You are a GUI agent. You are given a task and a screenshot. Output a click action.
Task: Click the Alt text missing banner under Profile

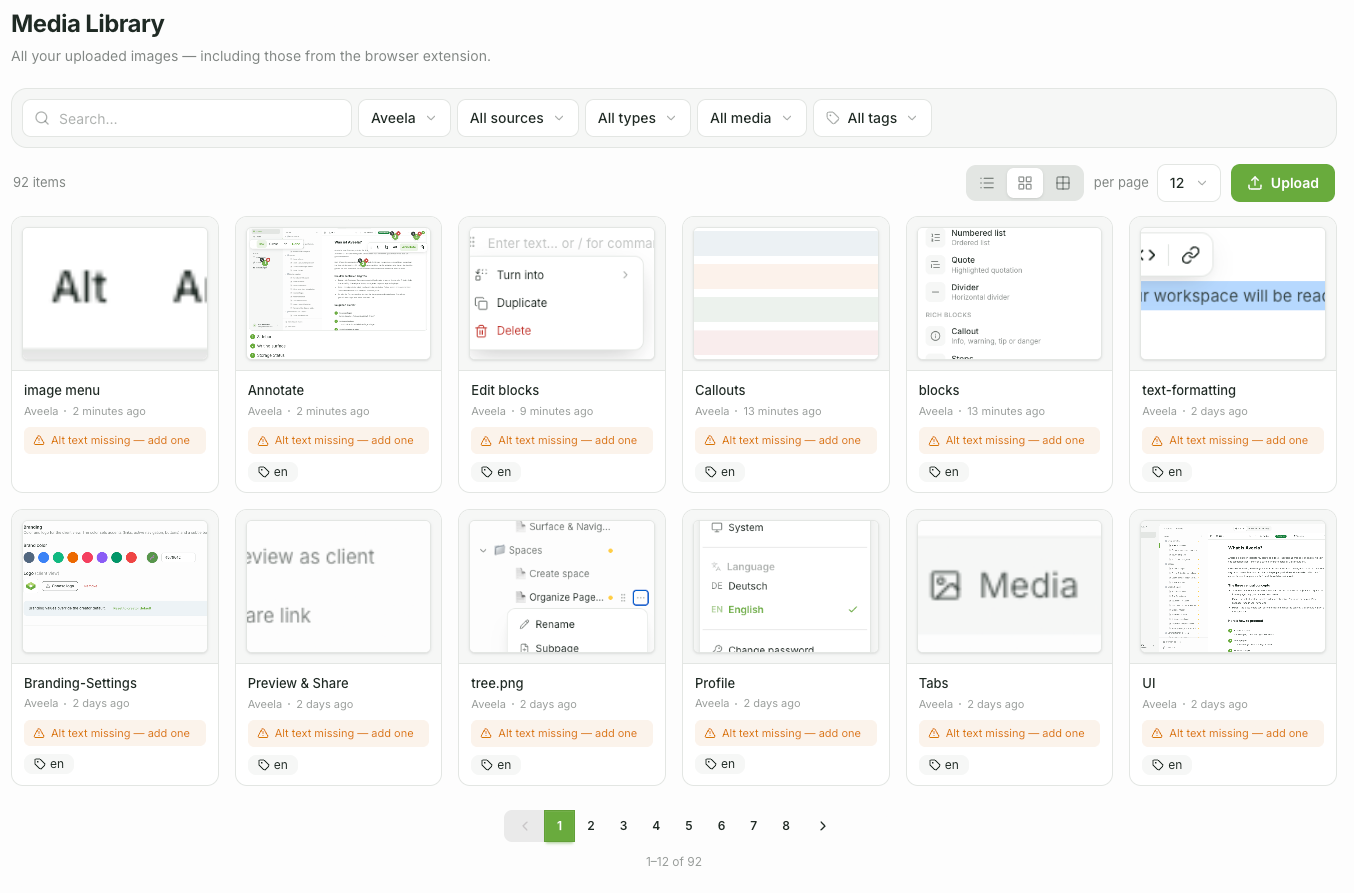tap(785, 733)
